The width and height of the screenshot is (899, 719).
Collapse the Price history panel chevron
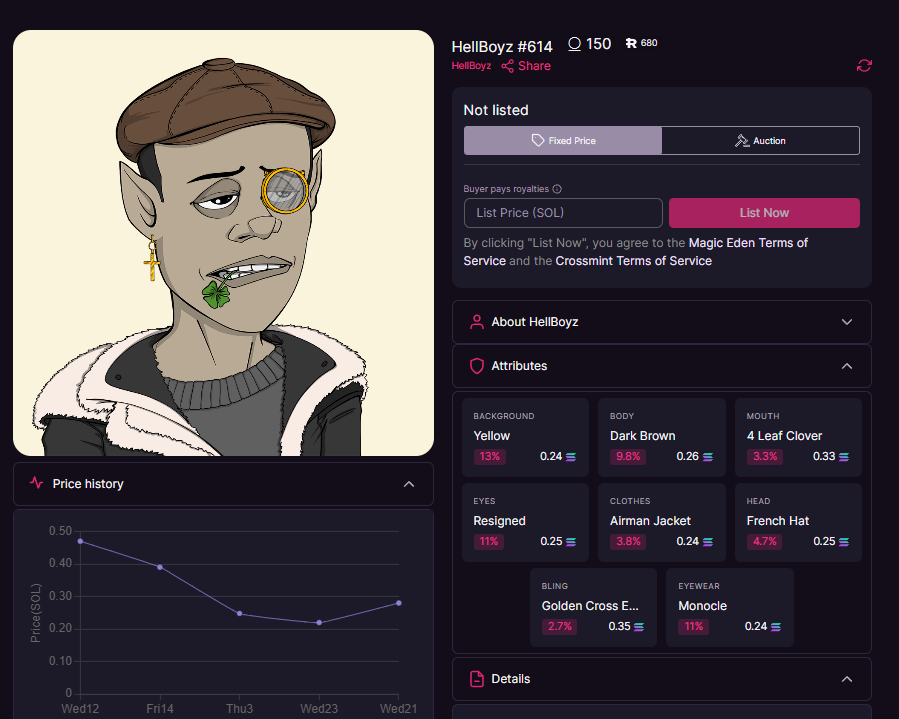(409, 484)
